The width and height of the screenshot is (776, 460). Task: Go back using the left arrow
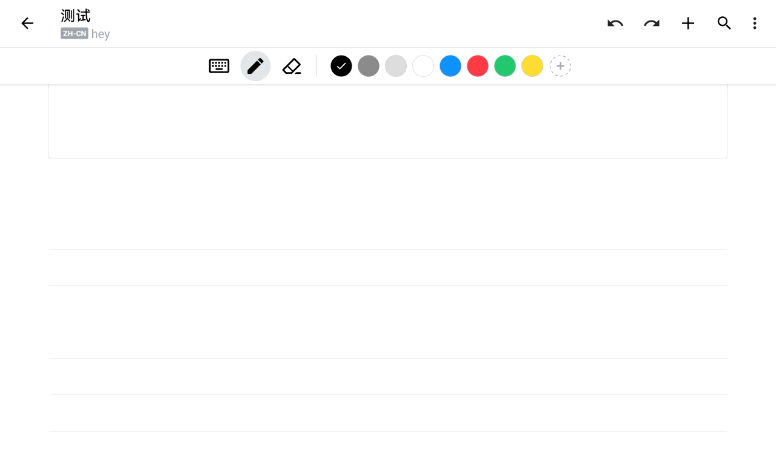(27, 23)
